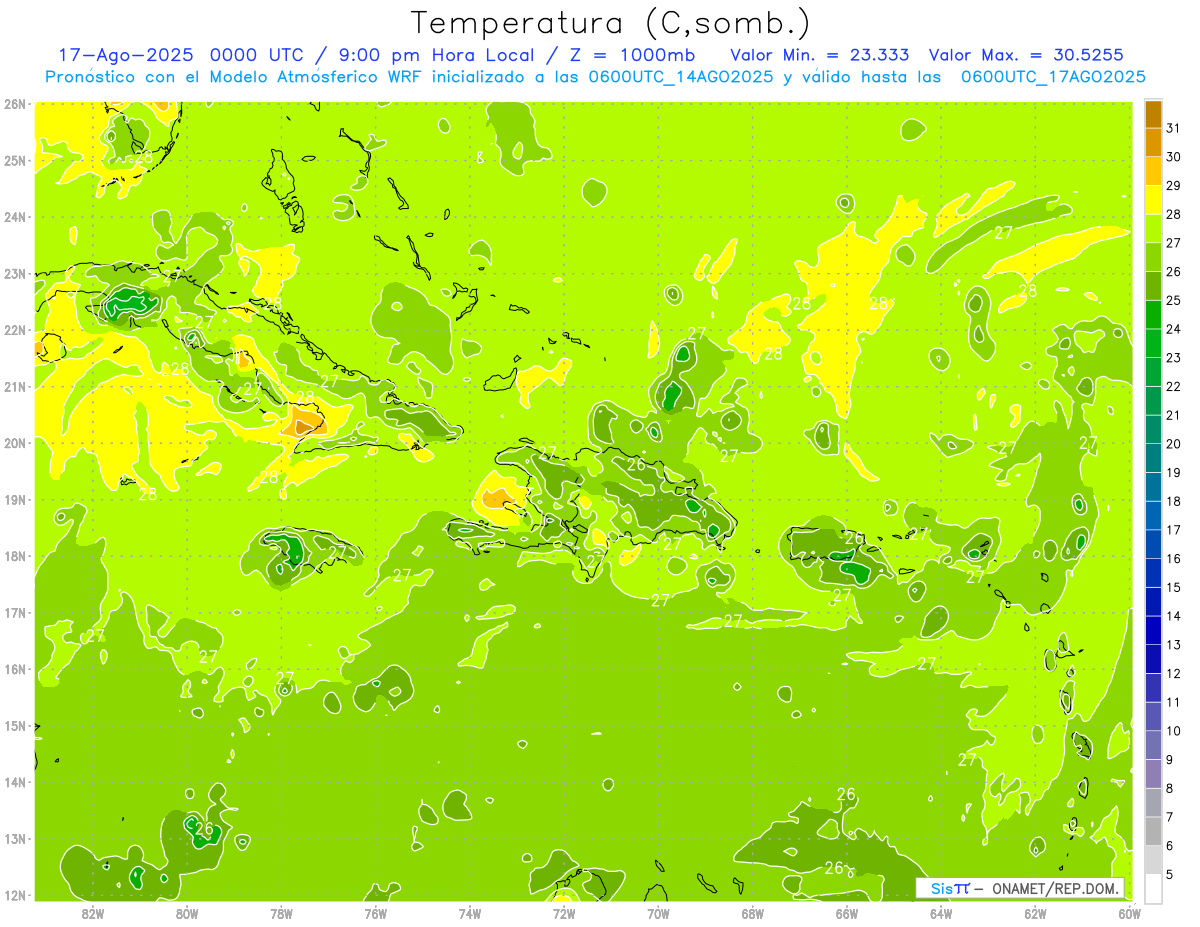
Task: Click the '72W' longitude axis label
Action: coord(564,913)
